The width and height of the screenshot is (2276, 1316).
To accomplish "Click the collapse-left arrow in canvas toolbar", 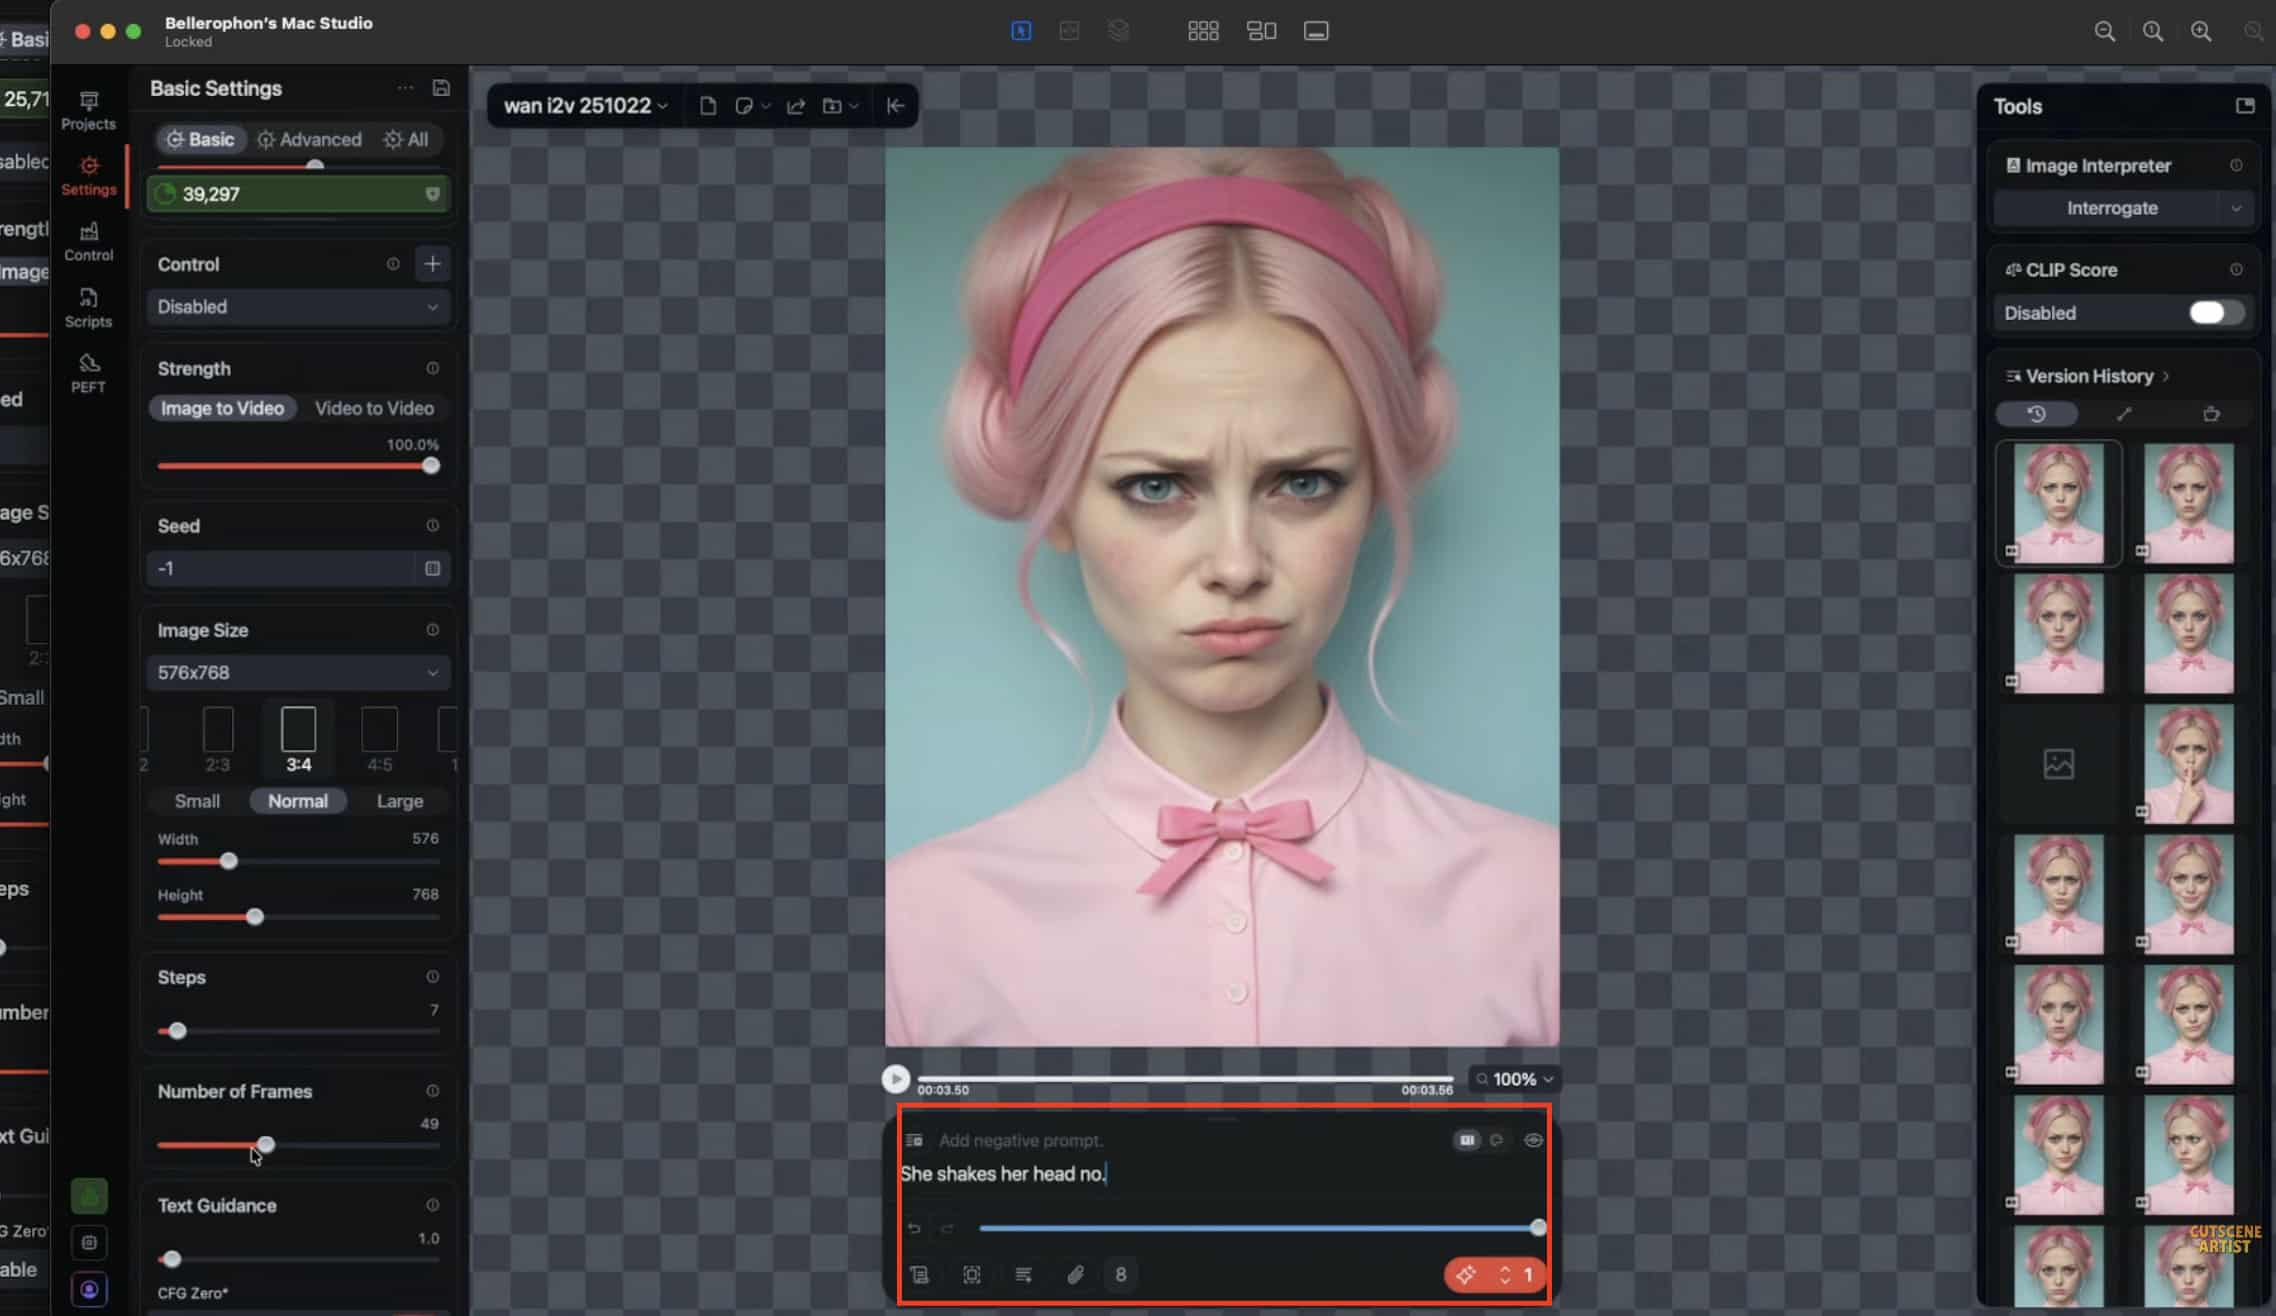I will point(895,106).
